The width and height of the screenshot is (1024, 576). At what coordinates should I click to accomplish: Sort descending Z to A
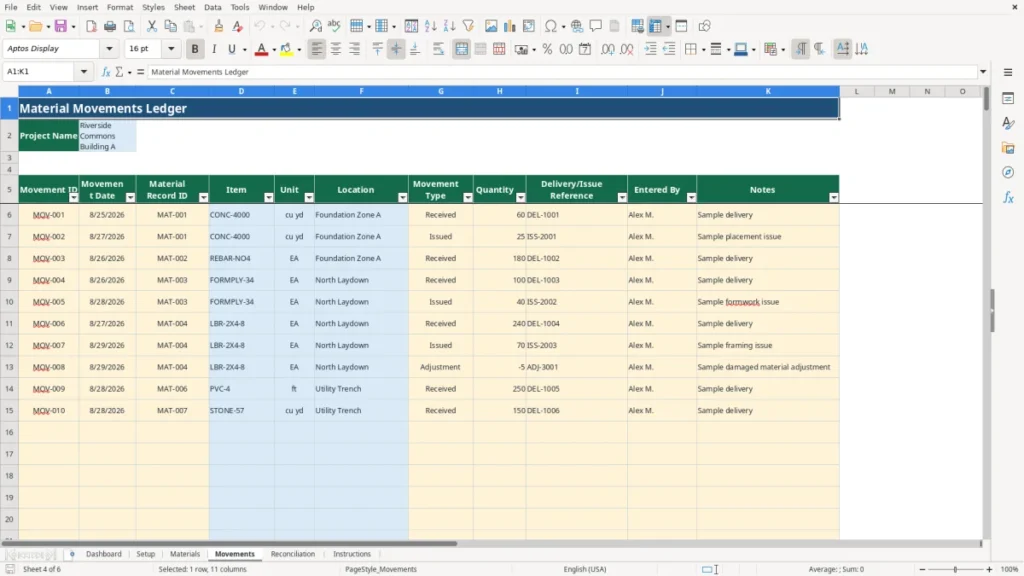449,26
